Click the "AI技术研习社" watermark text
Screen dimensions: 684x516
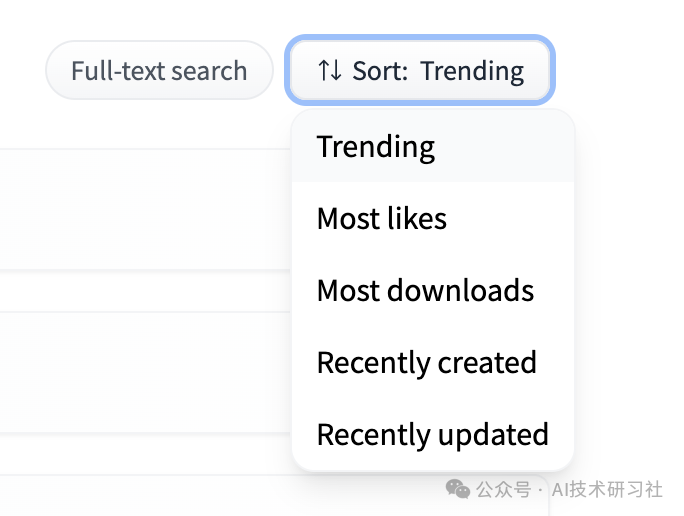(x=606, y=489)
